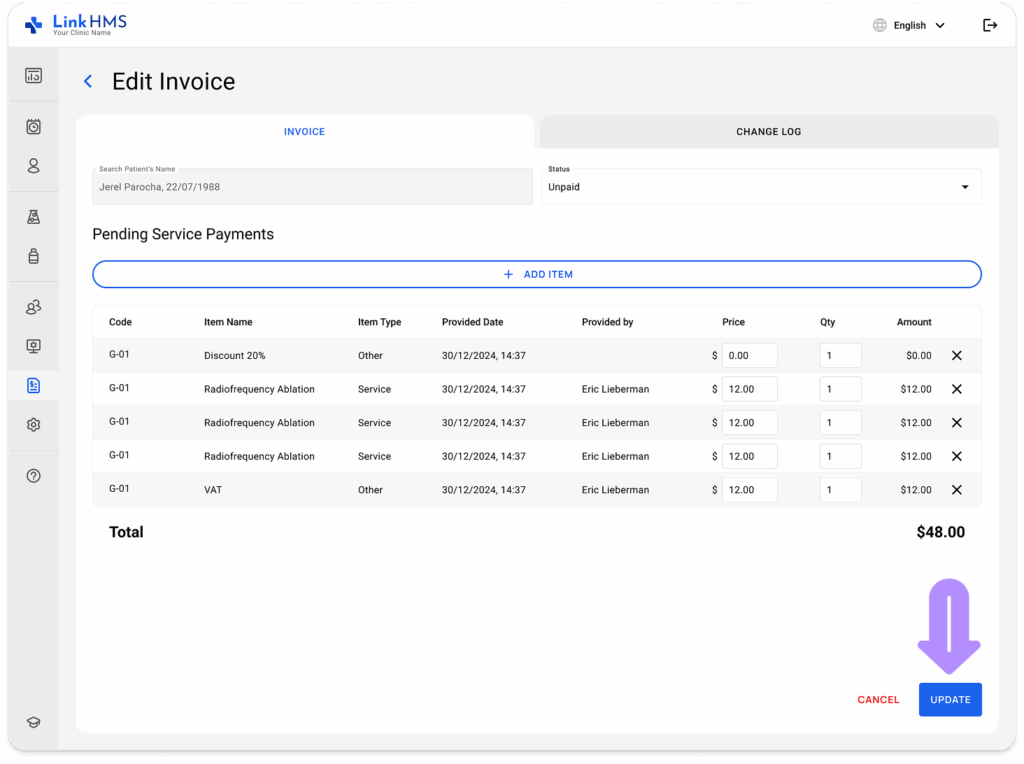
Task: Click the Provided by column header
Action: (x=607, y=322)
